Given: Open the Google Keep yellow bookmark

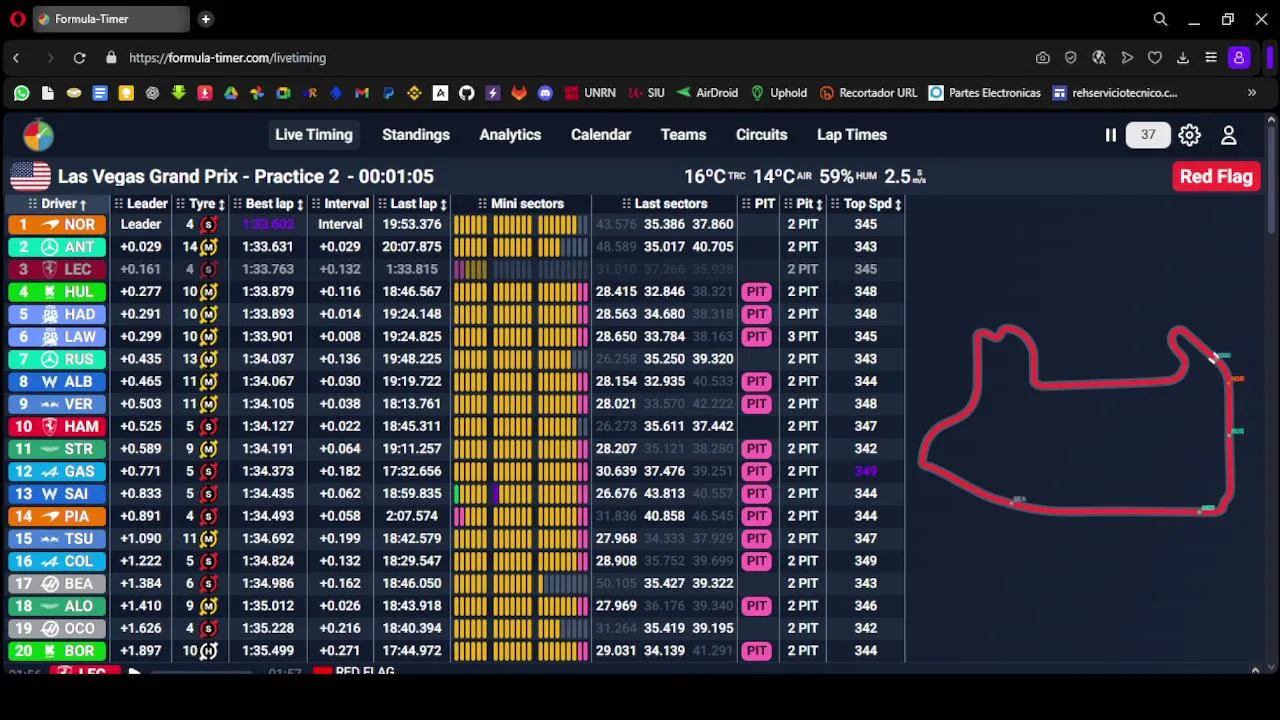Looking at the screenshot, I should pos(126,93).
